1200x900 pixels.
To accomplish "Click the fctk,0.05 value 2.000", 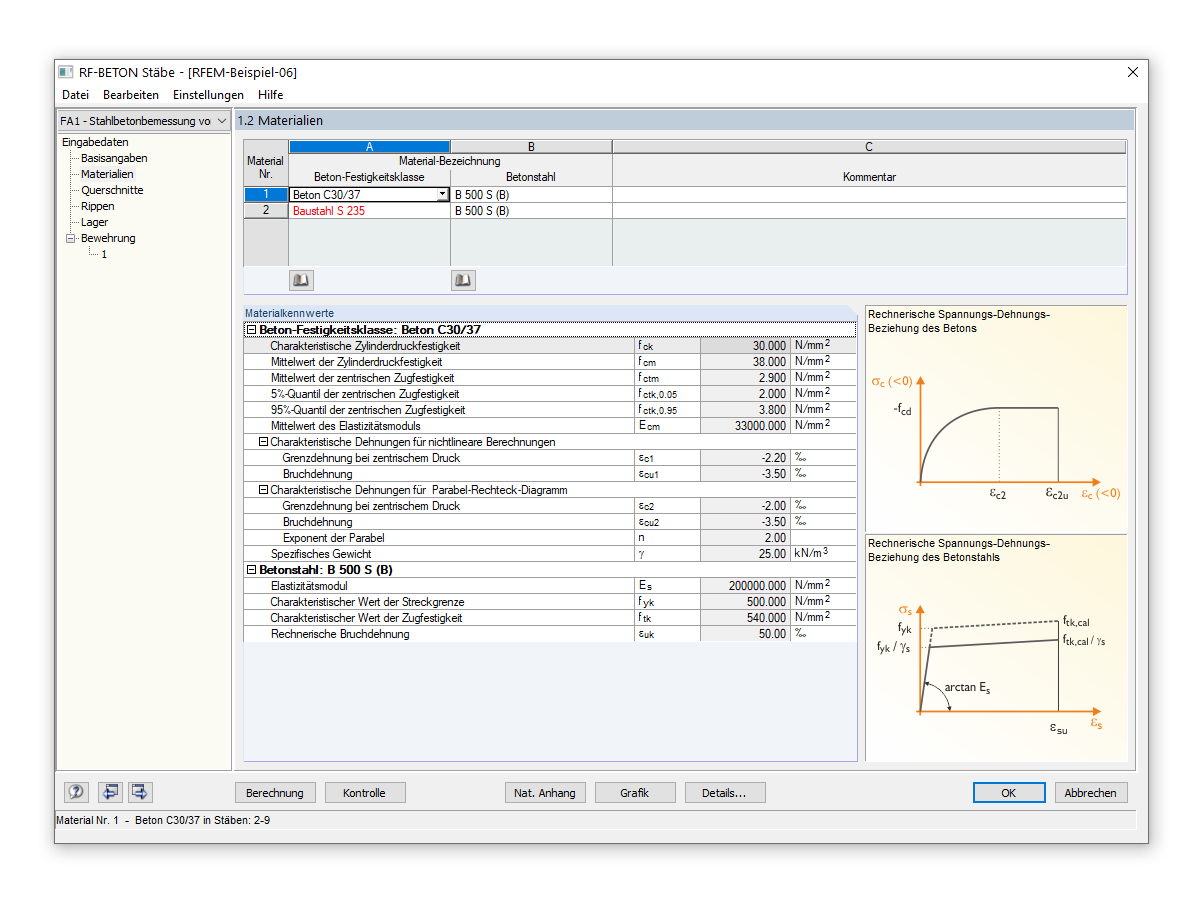I will (x=745, y=393).
